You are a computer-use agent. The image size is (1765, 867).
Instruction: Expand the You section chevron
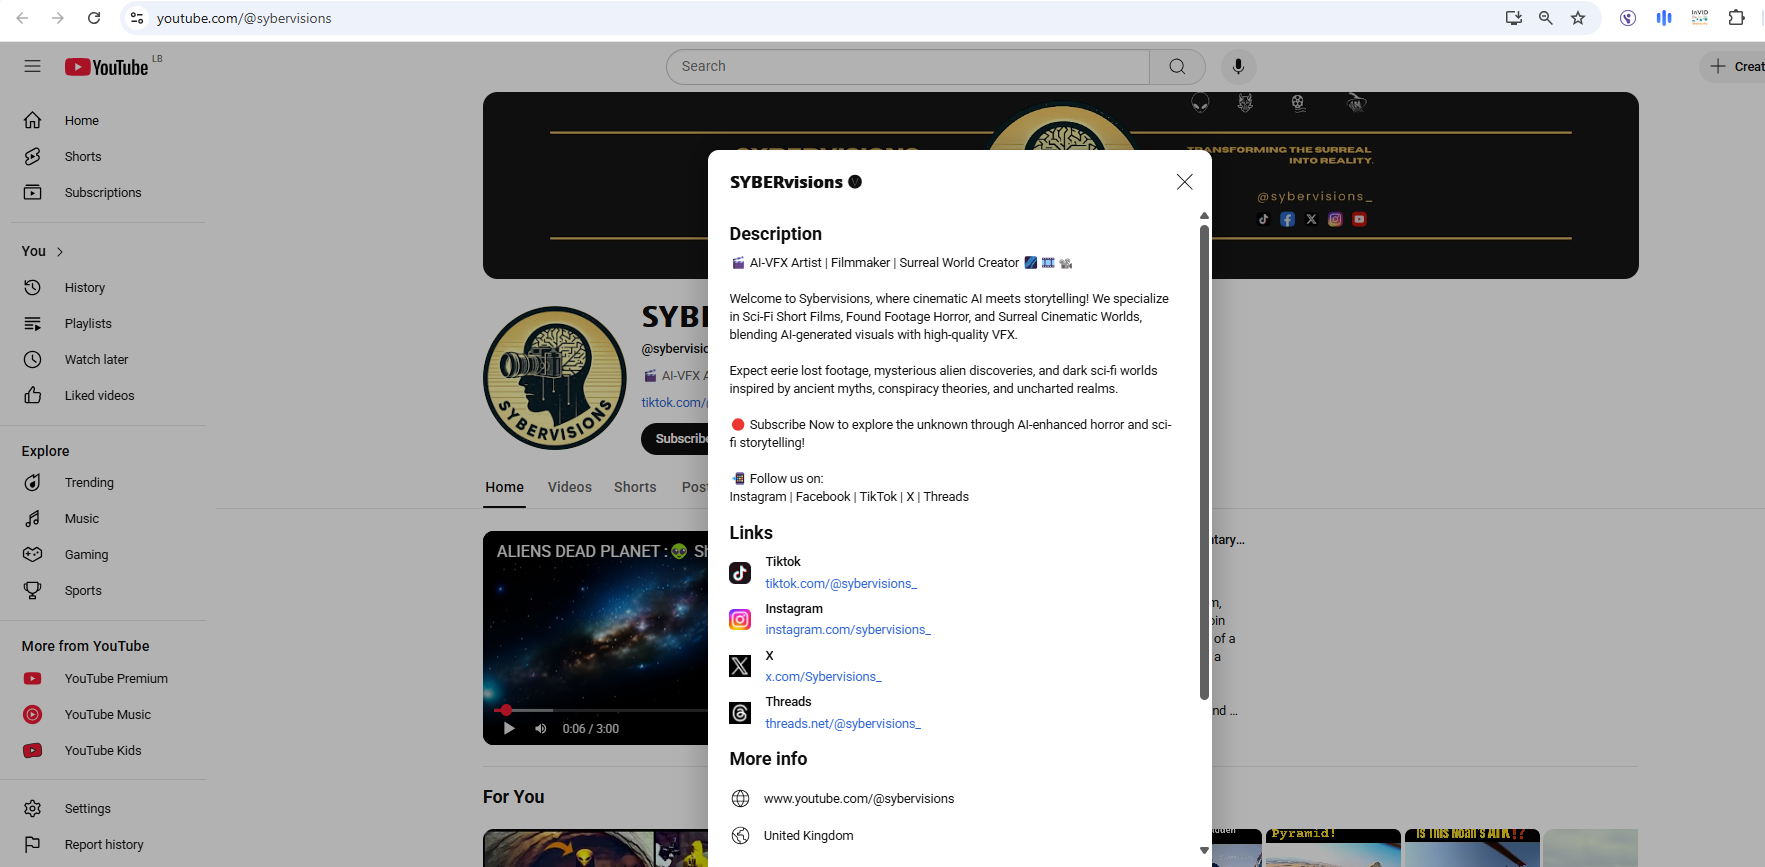pos(60,252)
